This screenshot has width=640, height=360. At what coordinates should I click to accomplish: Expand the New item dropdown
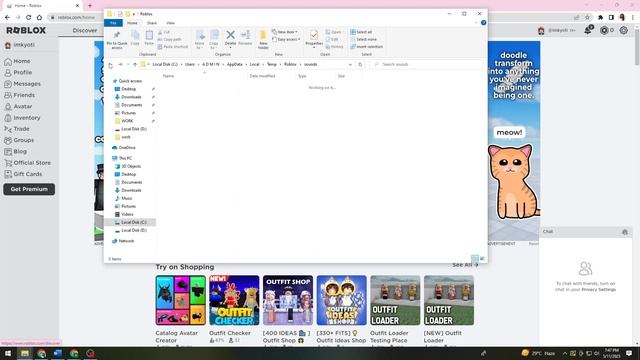[285, 32]
